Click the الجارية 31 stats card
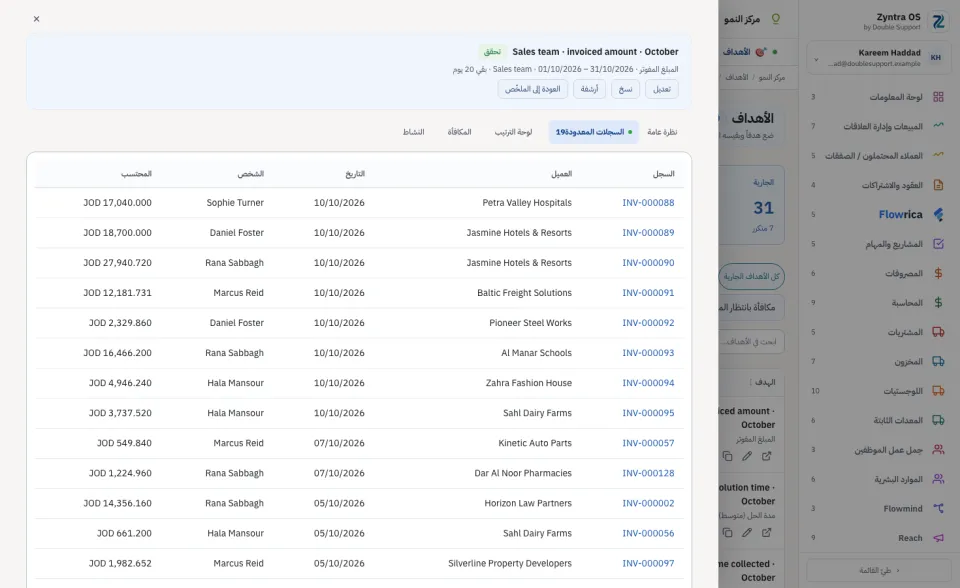Screen dimensions: 960x588 tap(752, 205)
